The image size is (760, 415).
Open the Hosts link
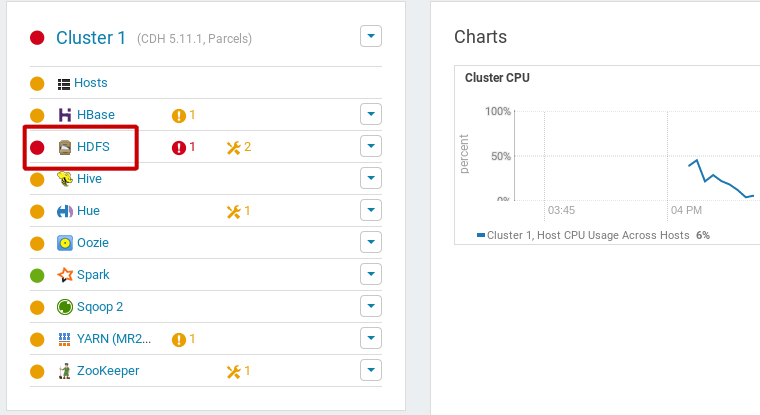(x=90, y=83)
